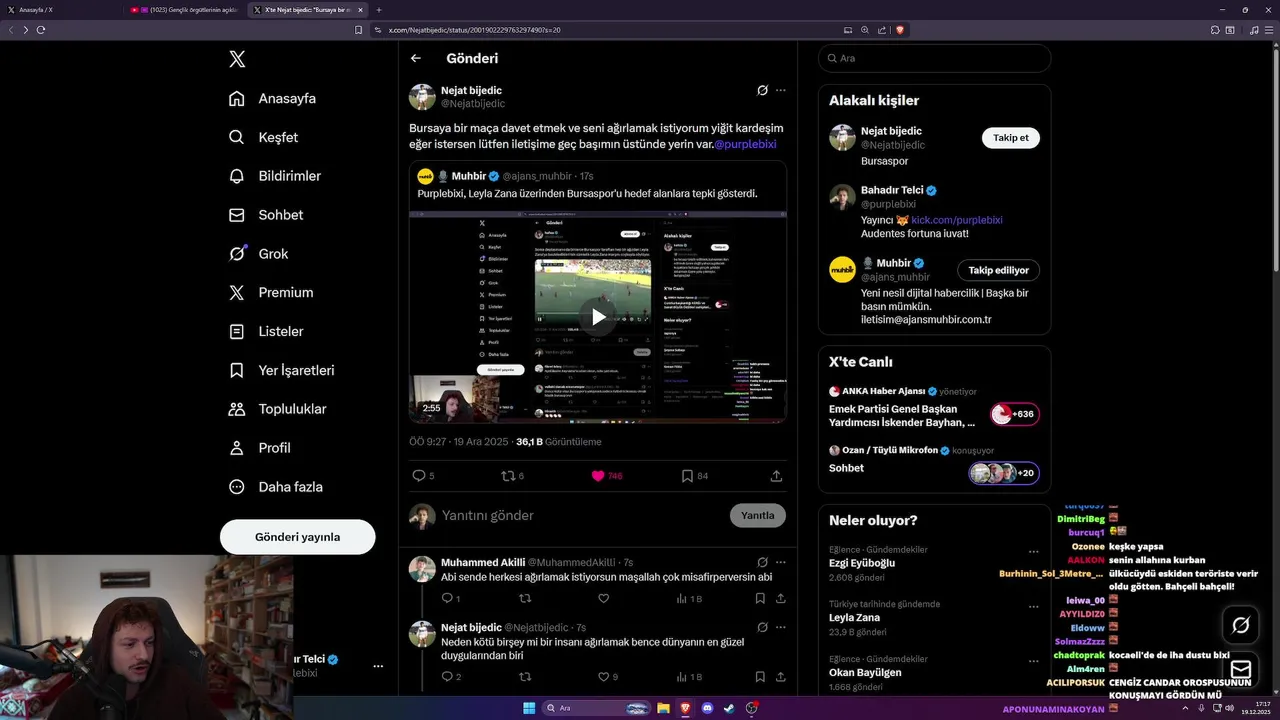Click the Yanıtla button
The height and width of the screenshot is (720, 1280).
point(758,516)
